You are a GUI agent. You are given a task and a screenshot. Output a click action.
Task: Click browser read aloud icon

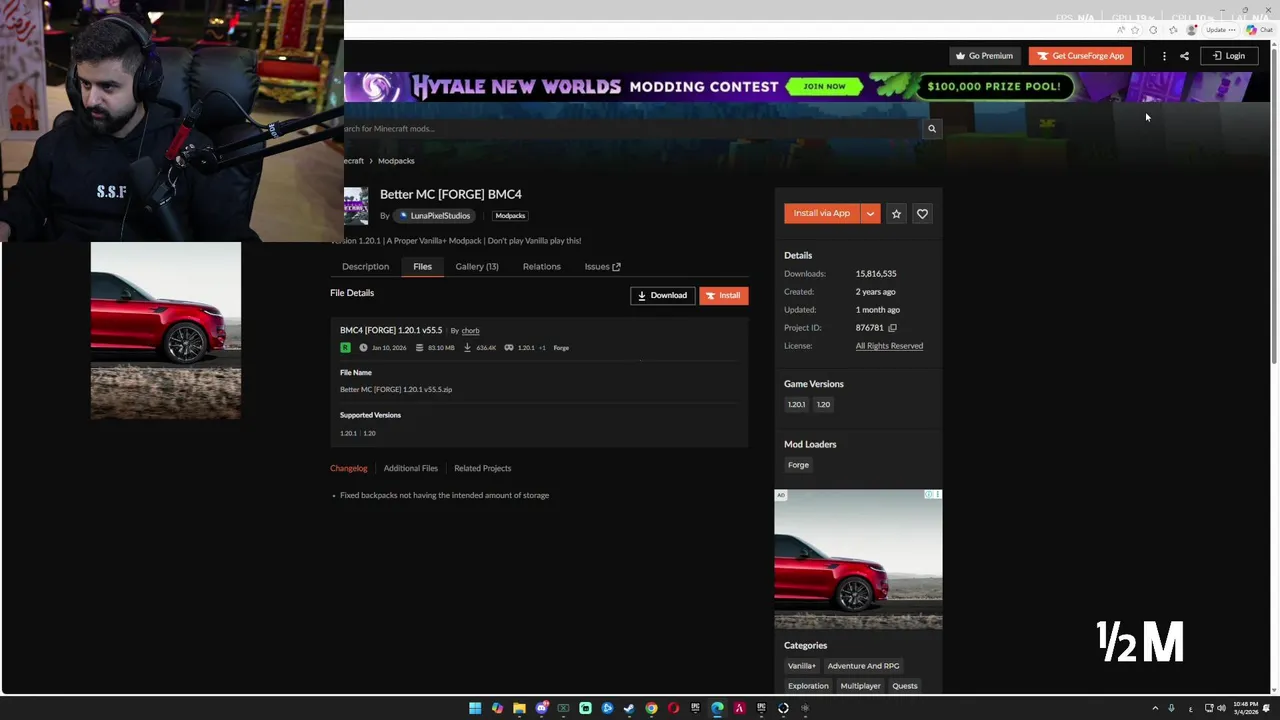tap(1121, 30)
